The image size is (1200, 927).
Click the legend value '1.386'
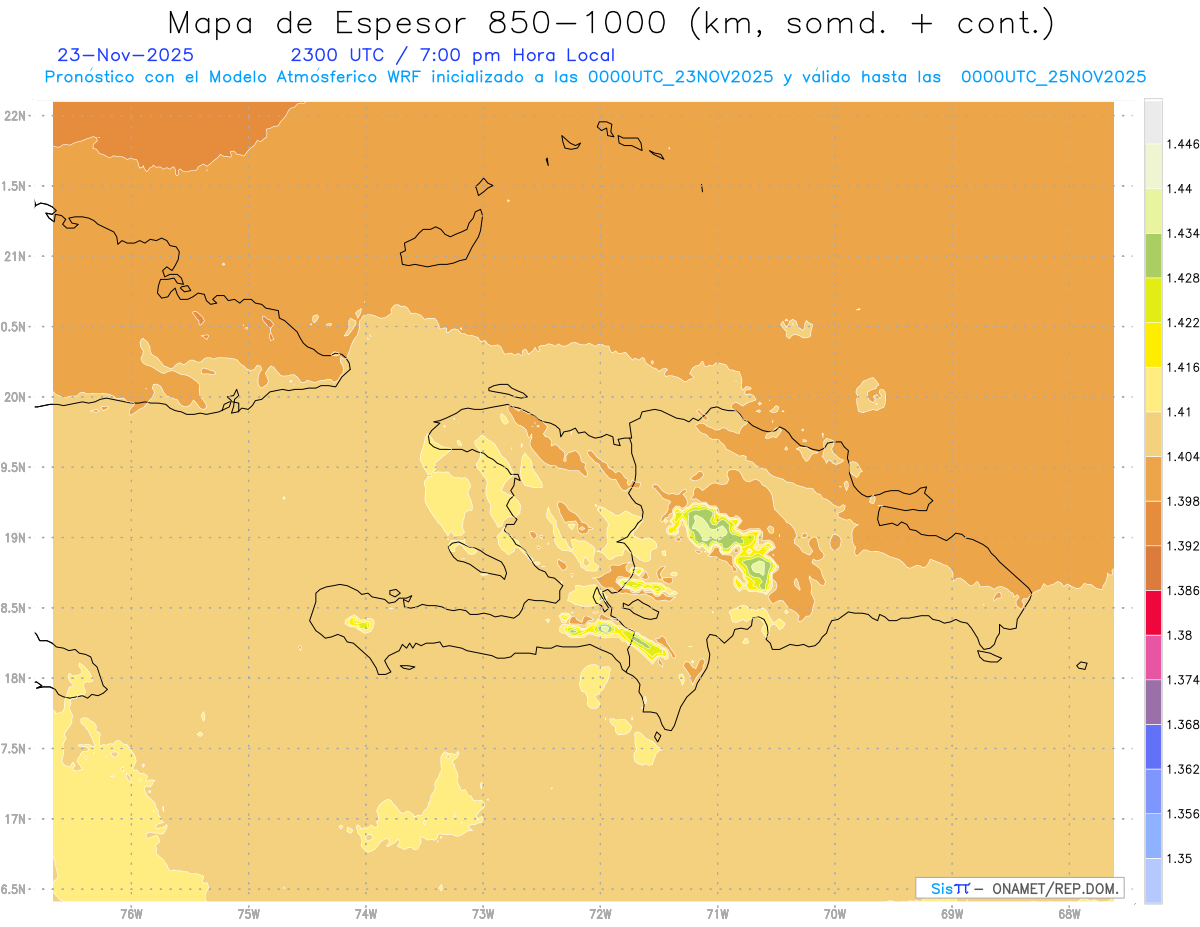pos(1183,590)
